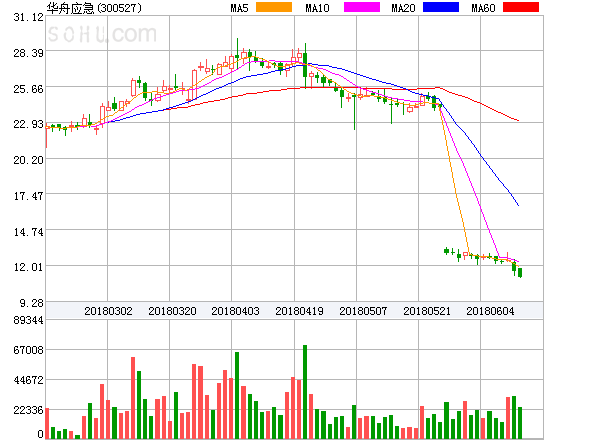Click the MA60 legend label

(x=483, y=8)
